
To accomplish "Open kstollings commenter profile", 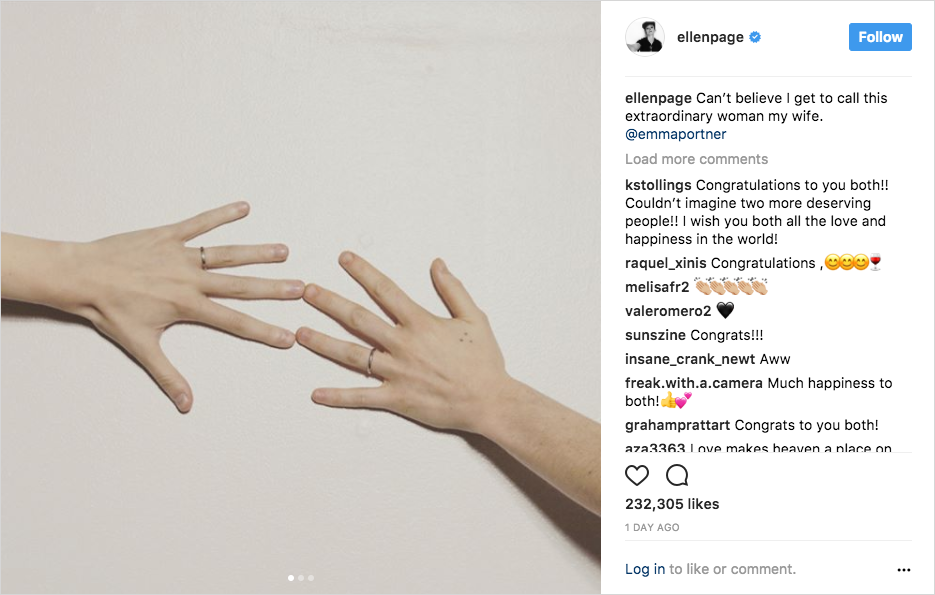I will click(658, 185).
